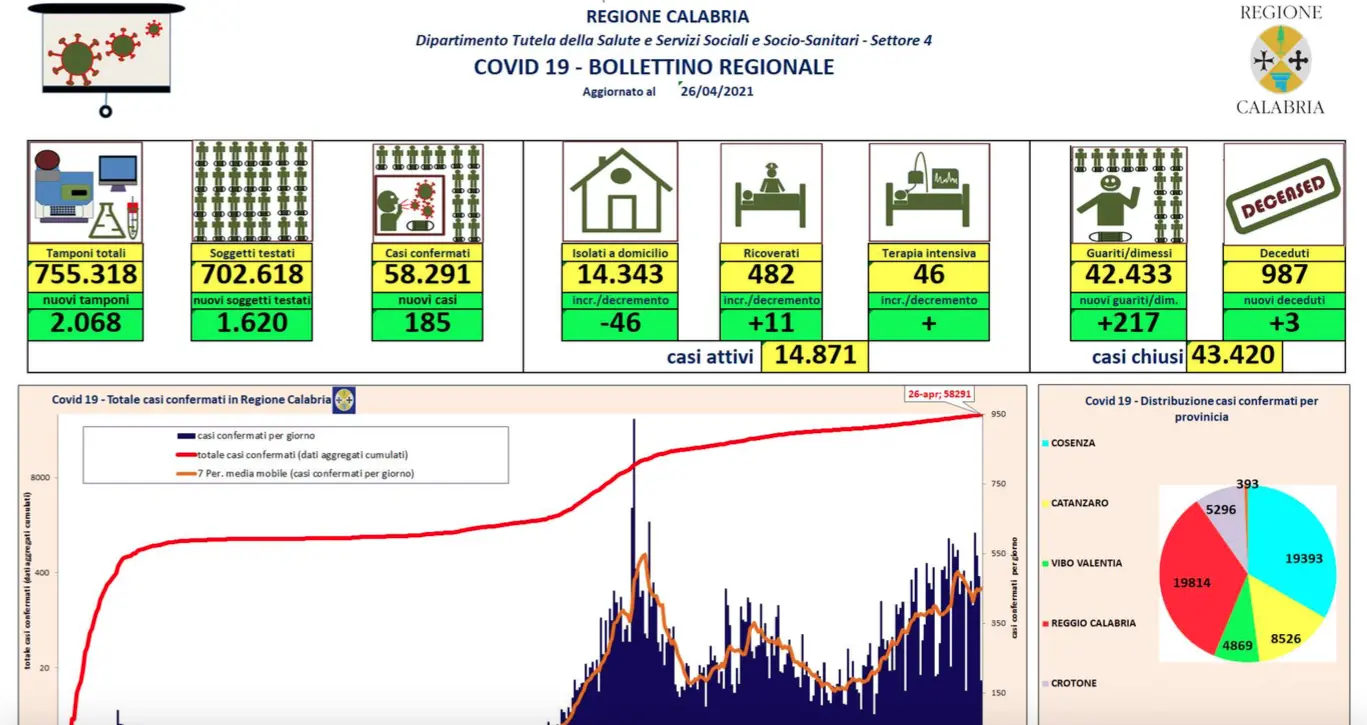Image resolution: width=1367 pixels, height=725 pixels.
Task: Click the Soggetti testati value 702.618
Action: point(251,276)
